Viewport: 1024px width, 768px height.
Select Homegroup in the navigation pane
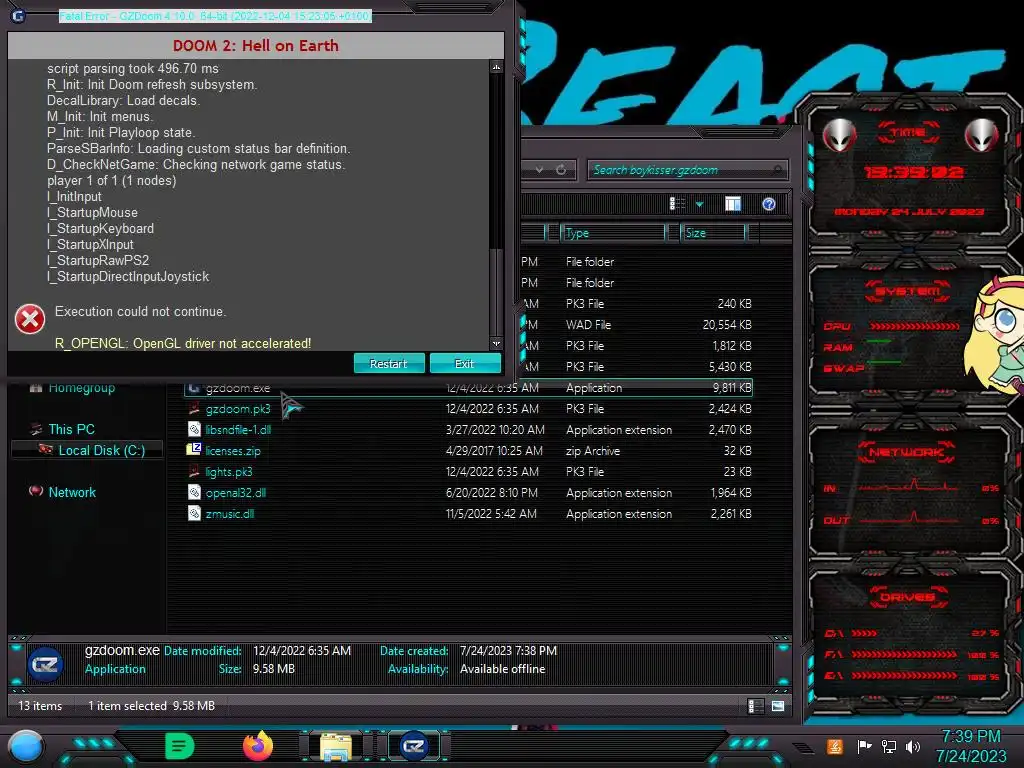click(x=82, y=388)
